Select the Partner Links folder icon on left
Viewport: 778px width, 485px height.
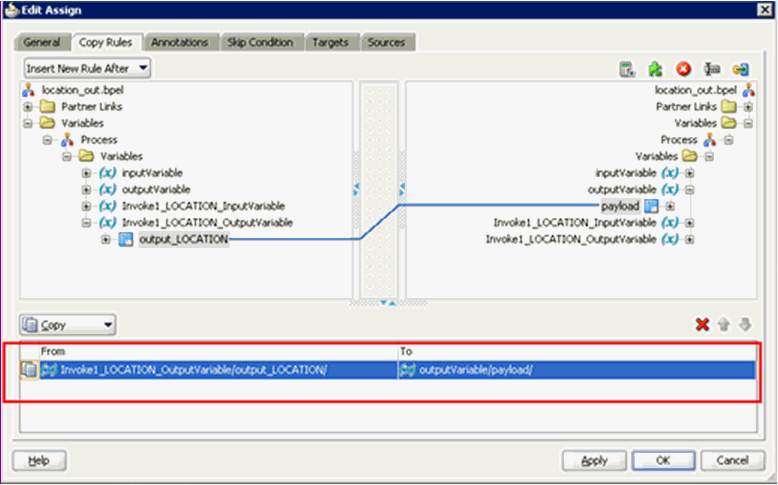click(48, 107)
